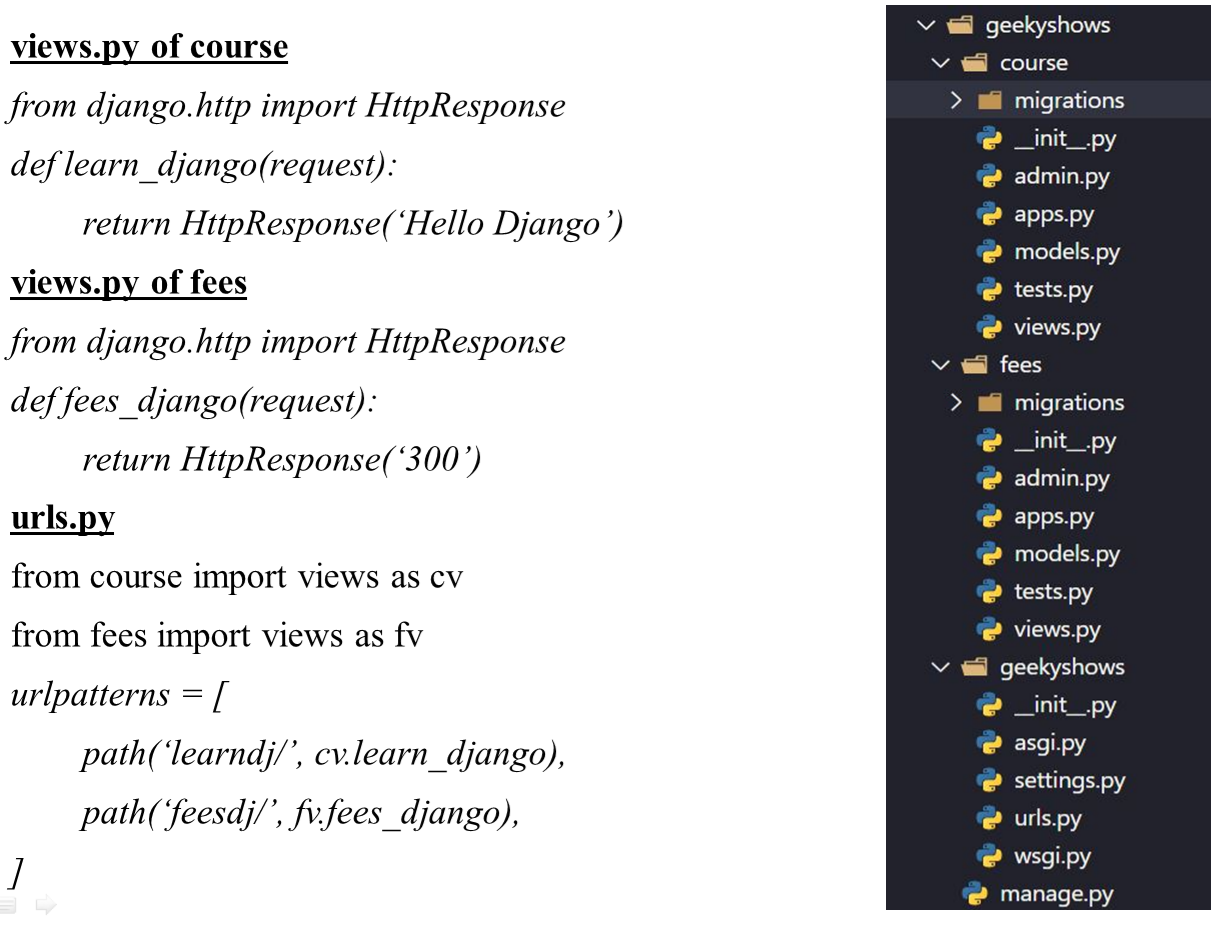Screen dimensions: 1222x929
Task: Collapse the inner geekyshows folder chevron
Action: point(939,667)
